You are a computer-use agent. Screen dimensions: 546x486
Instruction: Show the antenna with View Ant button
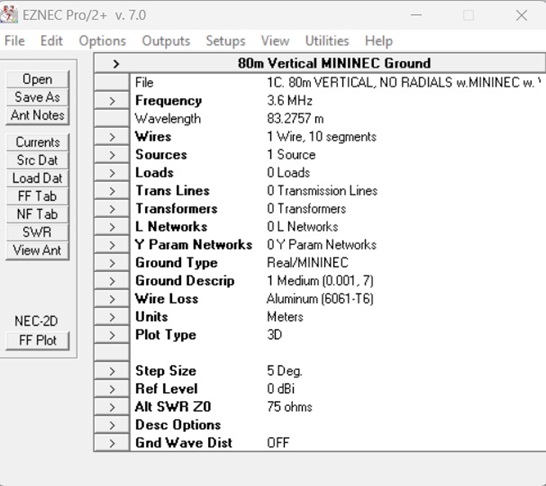pyautogui.click(x=38, y=250)
